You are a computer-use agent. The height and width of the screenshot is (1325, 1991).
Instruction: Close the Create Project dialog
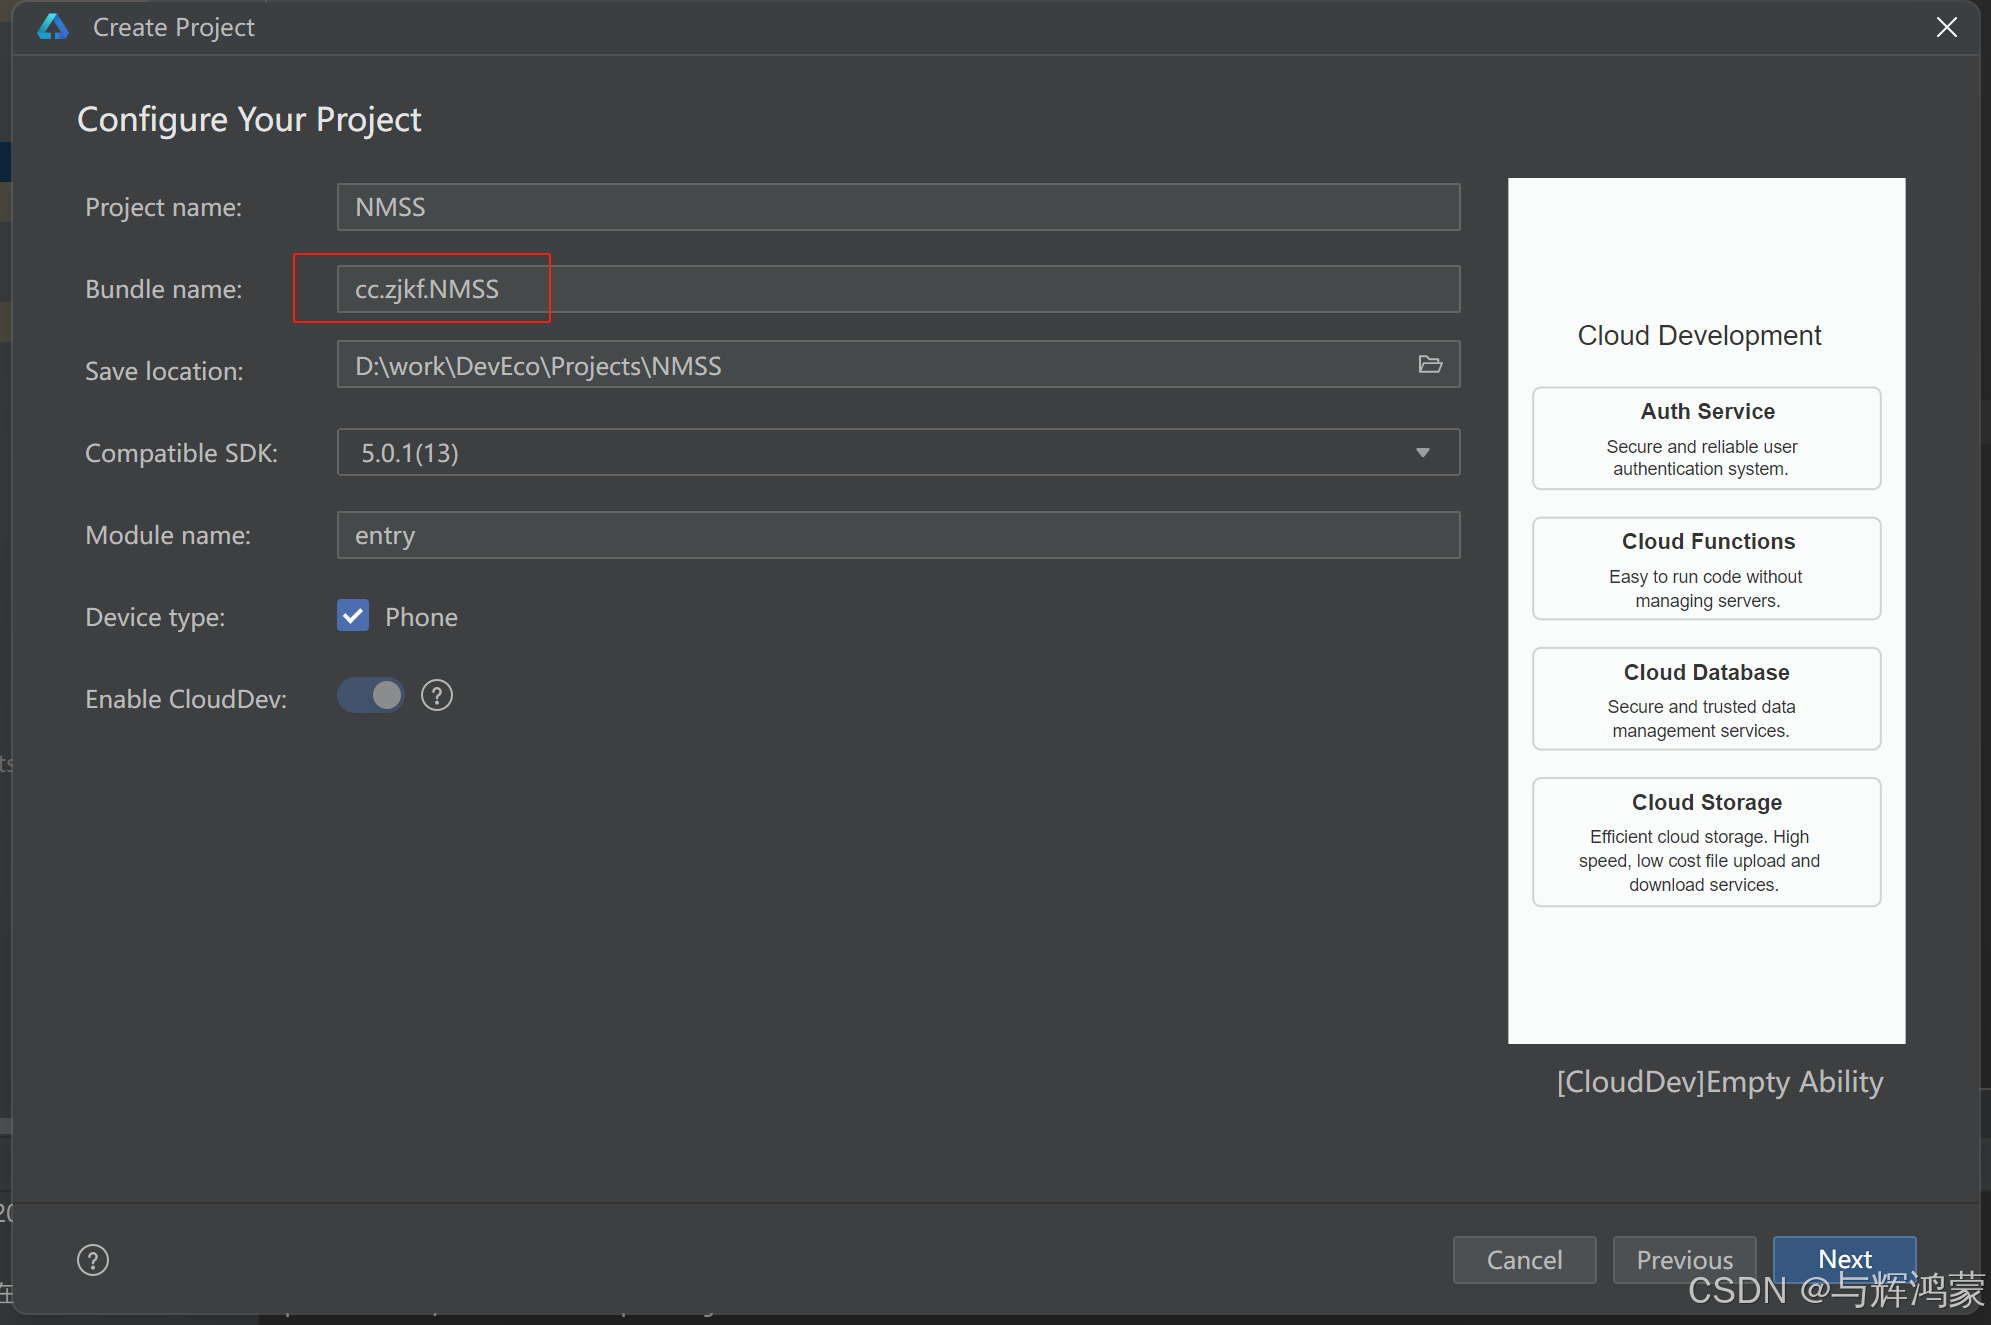(1946, 27)
